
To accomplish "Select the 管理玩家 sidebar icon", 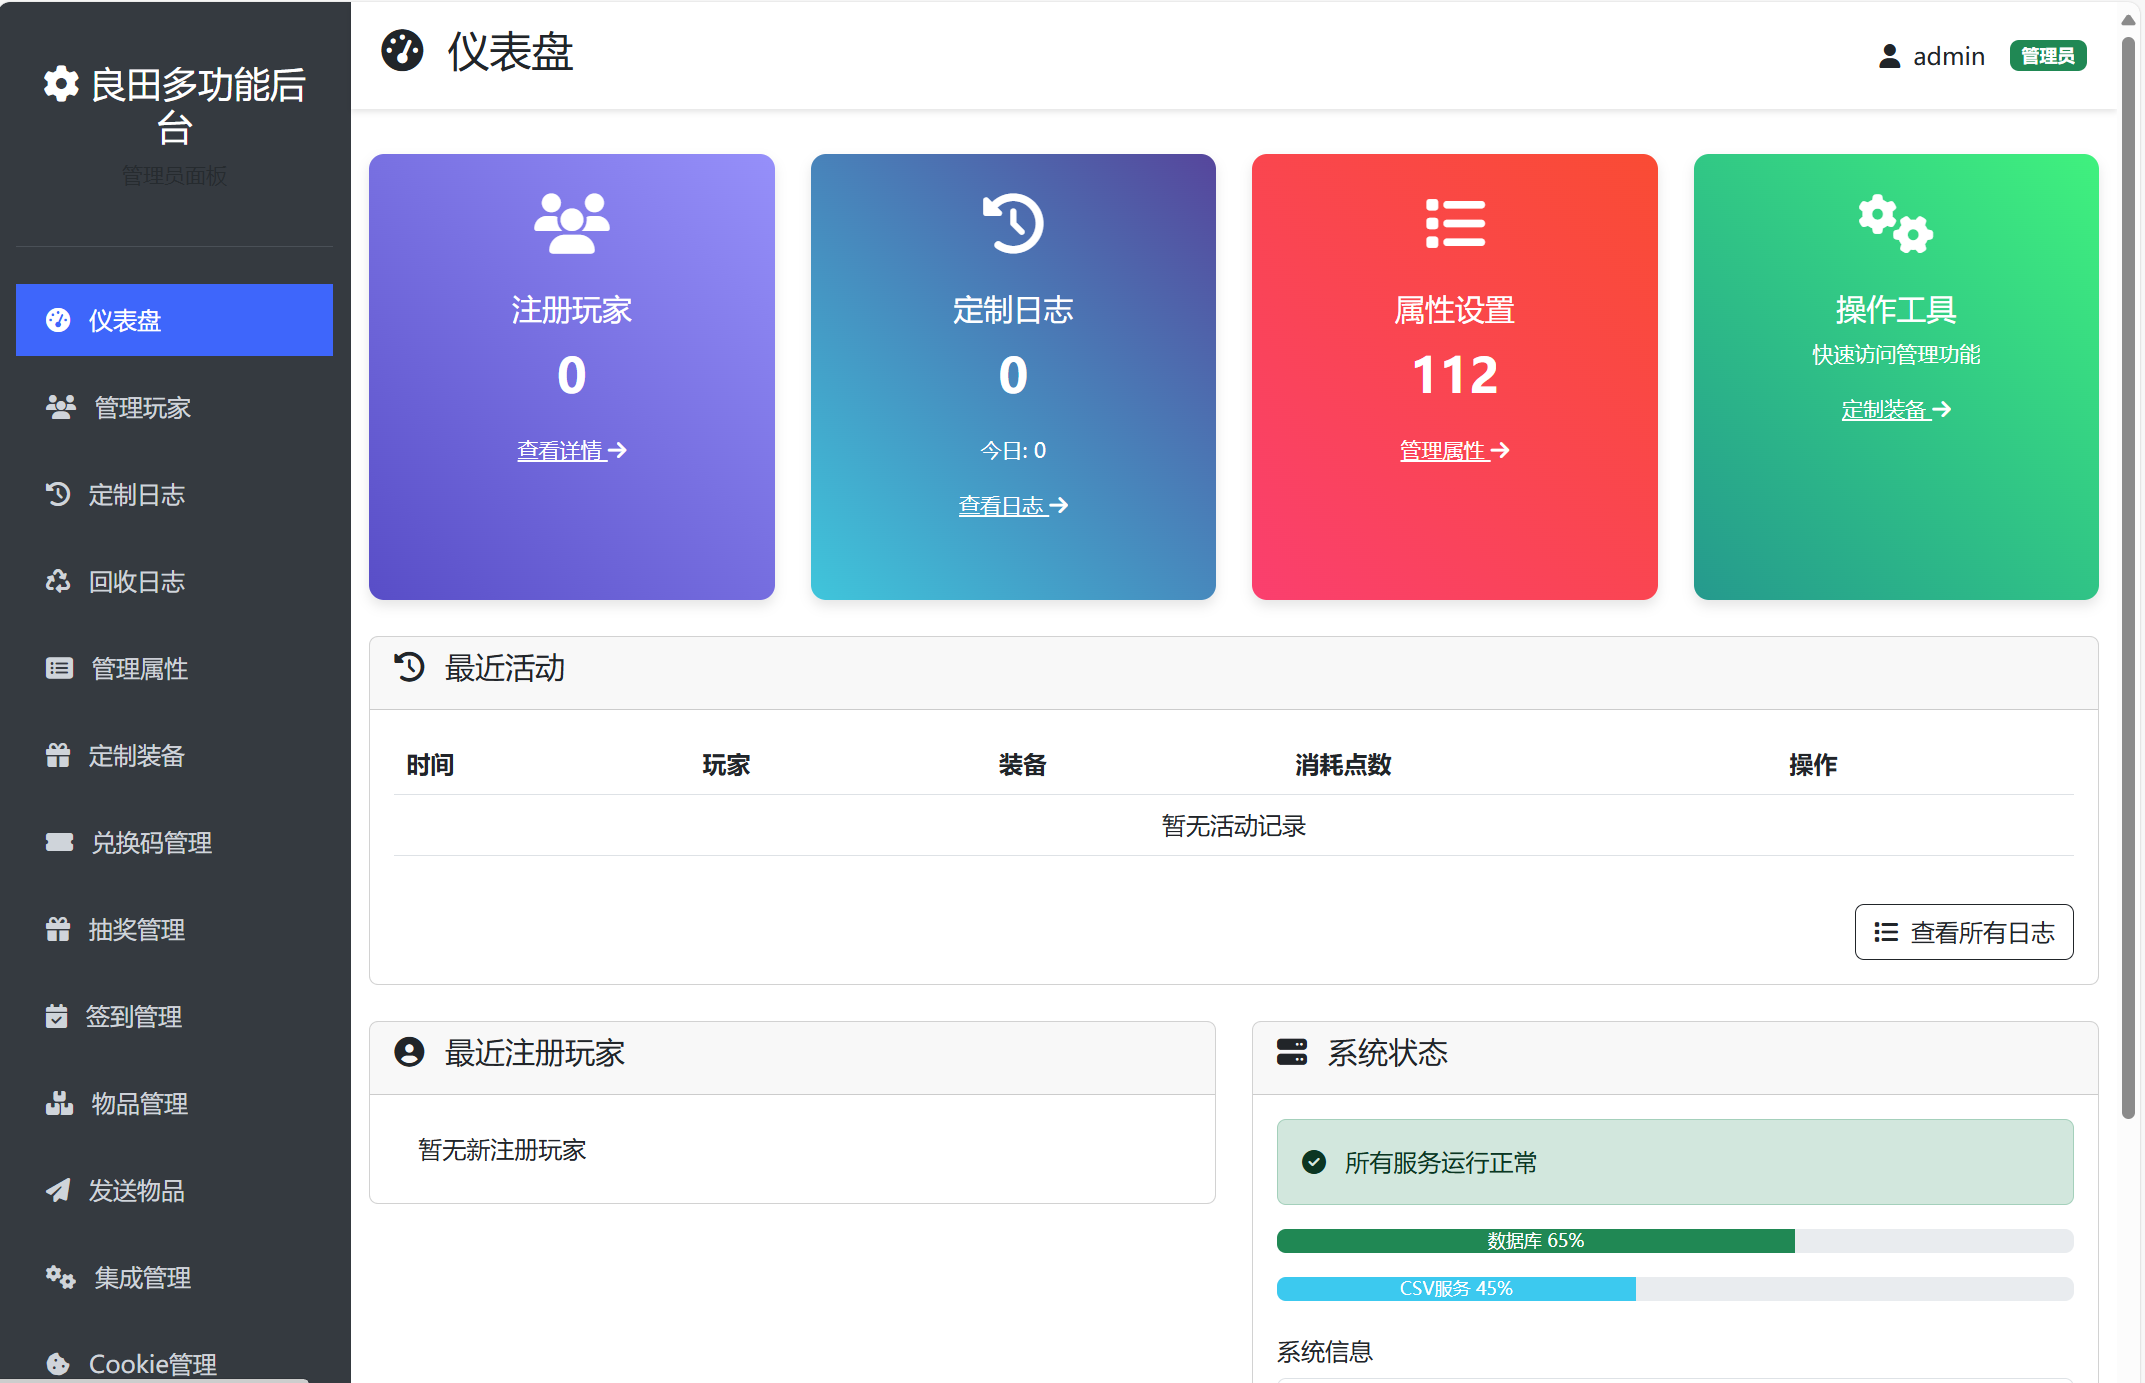I will 59,407.
